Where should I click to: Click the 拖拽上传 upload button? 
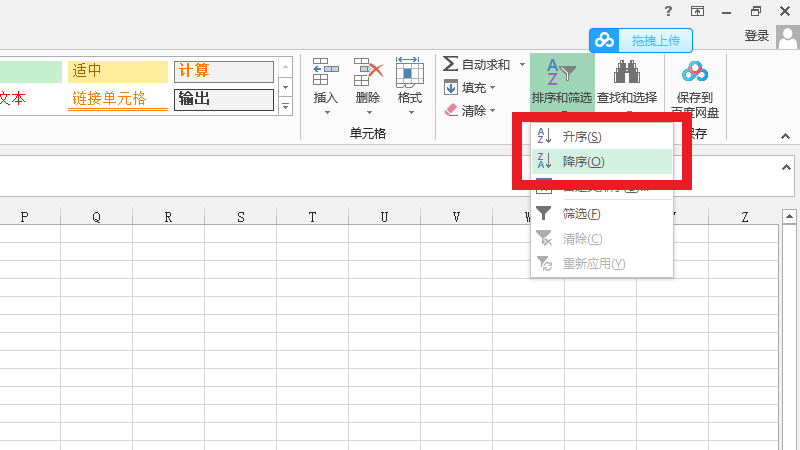[x=640, y=40]
